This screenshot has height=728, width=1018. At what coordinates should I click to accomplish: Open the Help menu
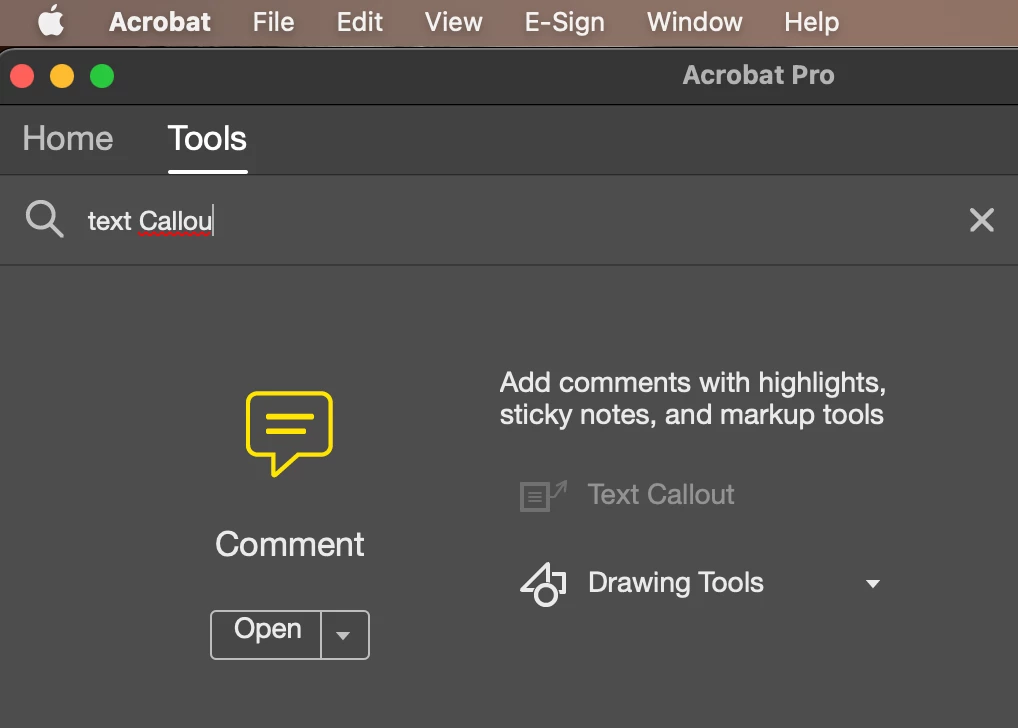[x=812, y=22]
